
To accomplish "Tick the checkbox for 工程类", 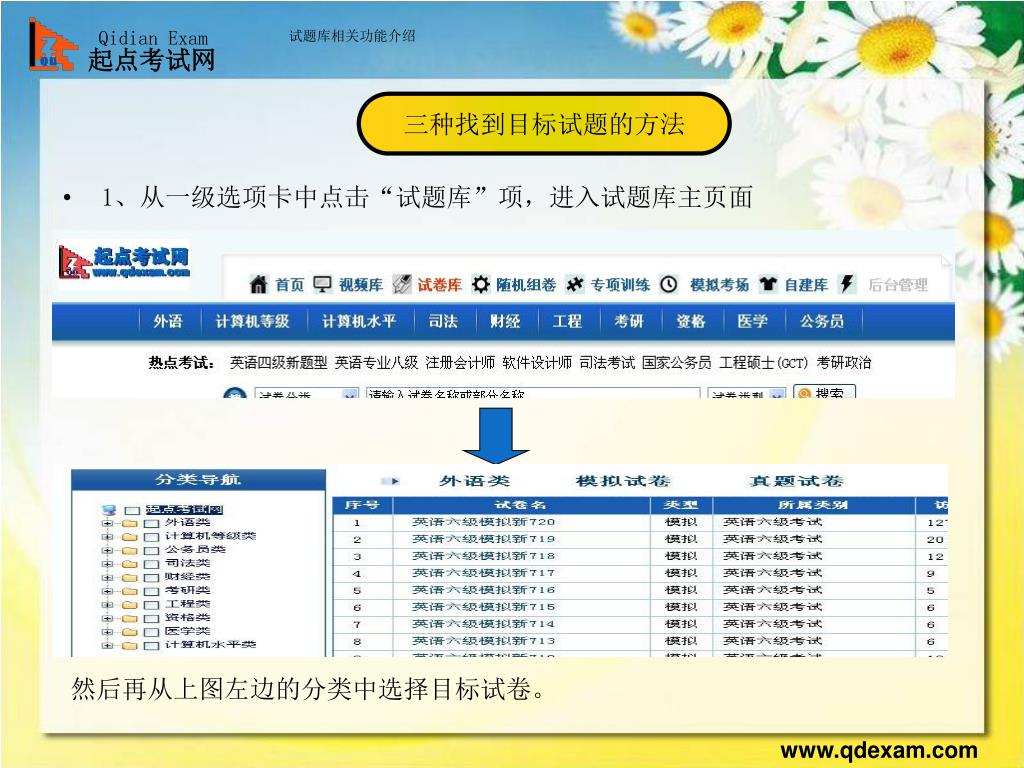I will coord(151,605).
